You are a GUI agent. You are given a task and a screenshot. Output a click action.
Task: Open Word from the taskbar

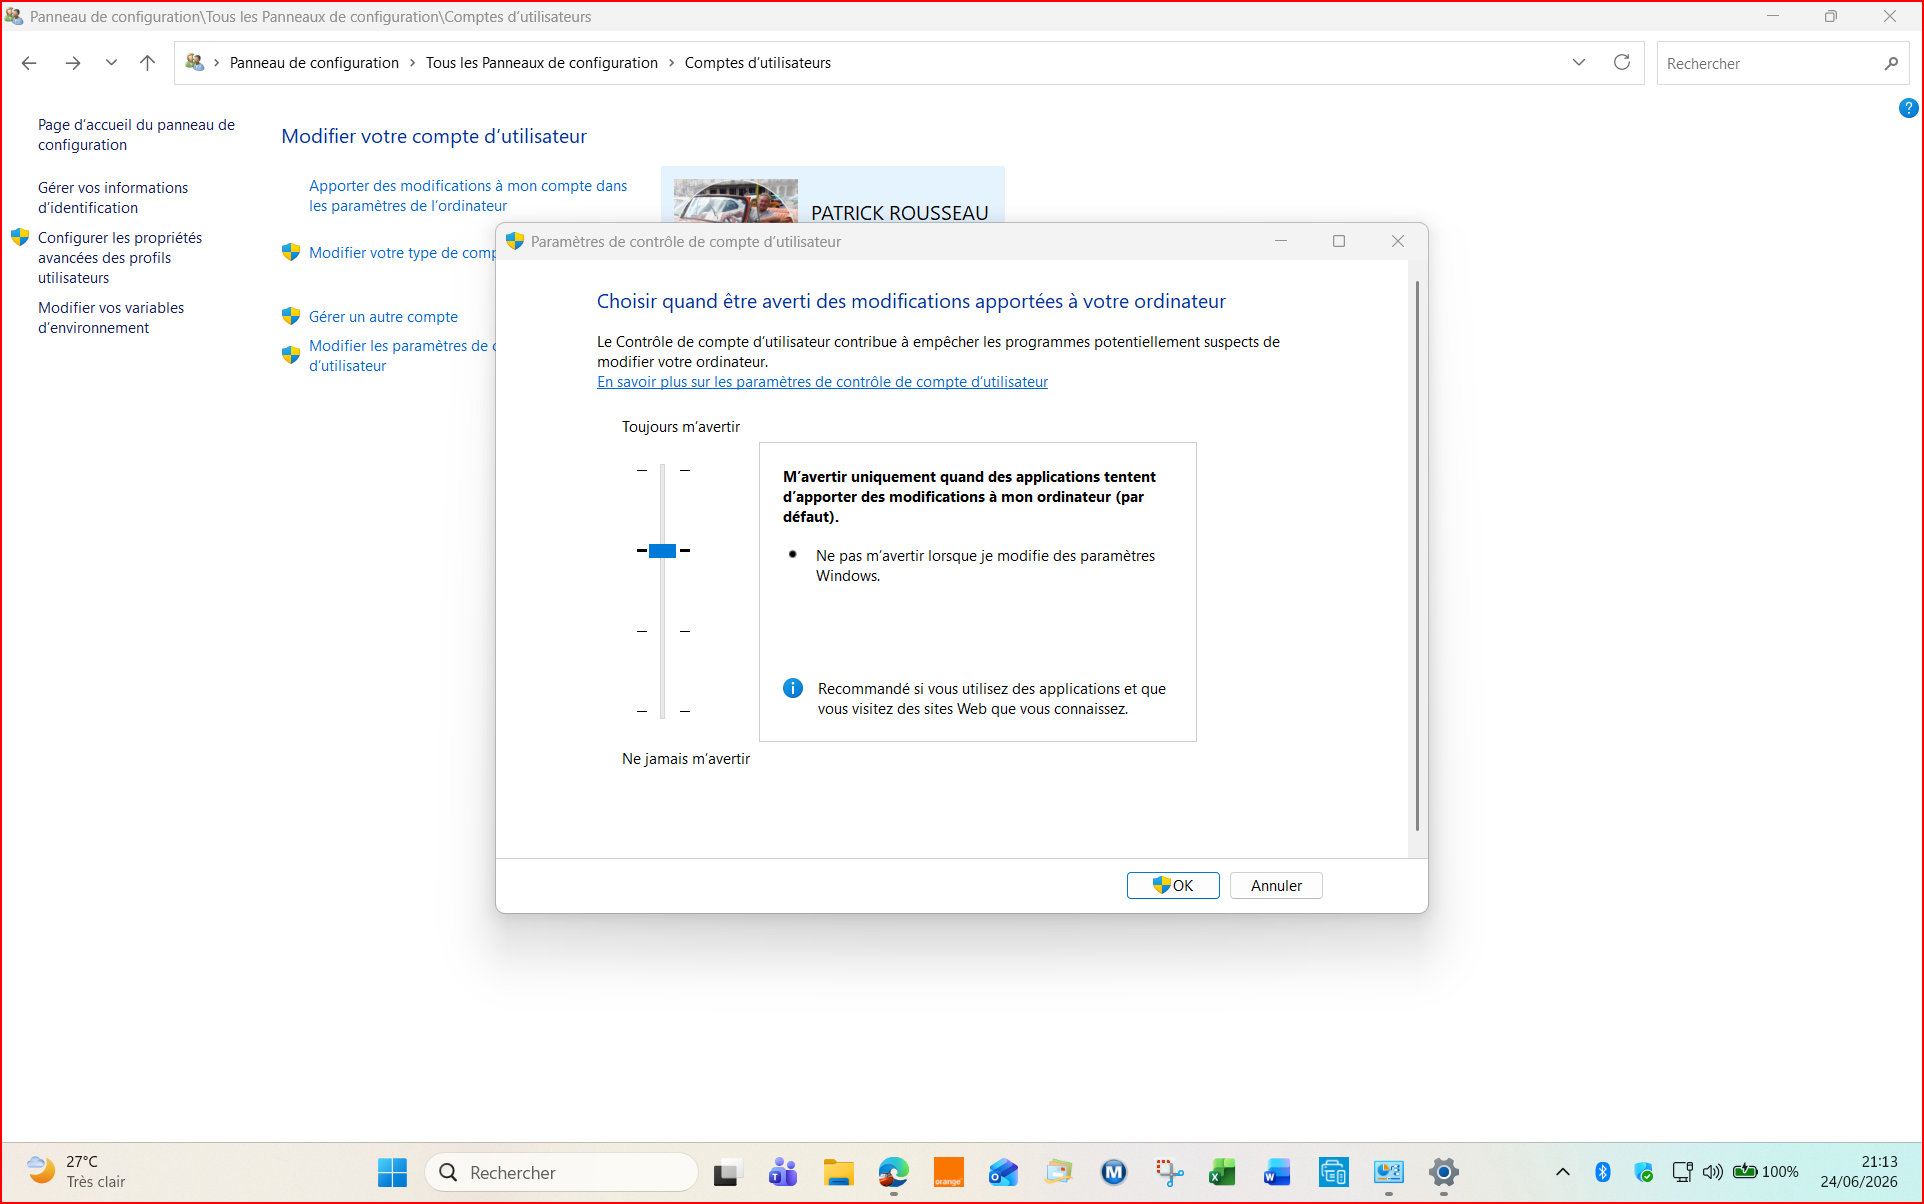[x=1278, y=1172]
